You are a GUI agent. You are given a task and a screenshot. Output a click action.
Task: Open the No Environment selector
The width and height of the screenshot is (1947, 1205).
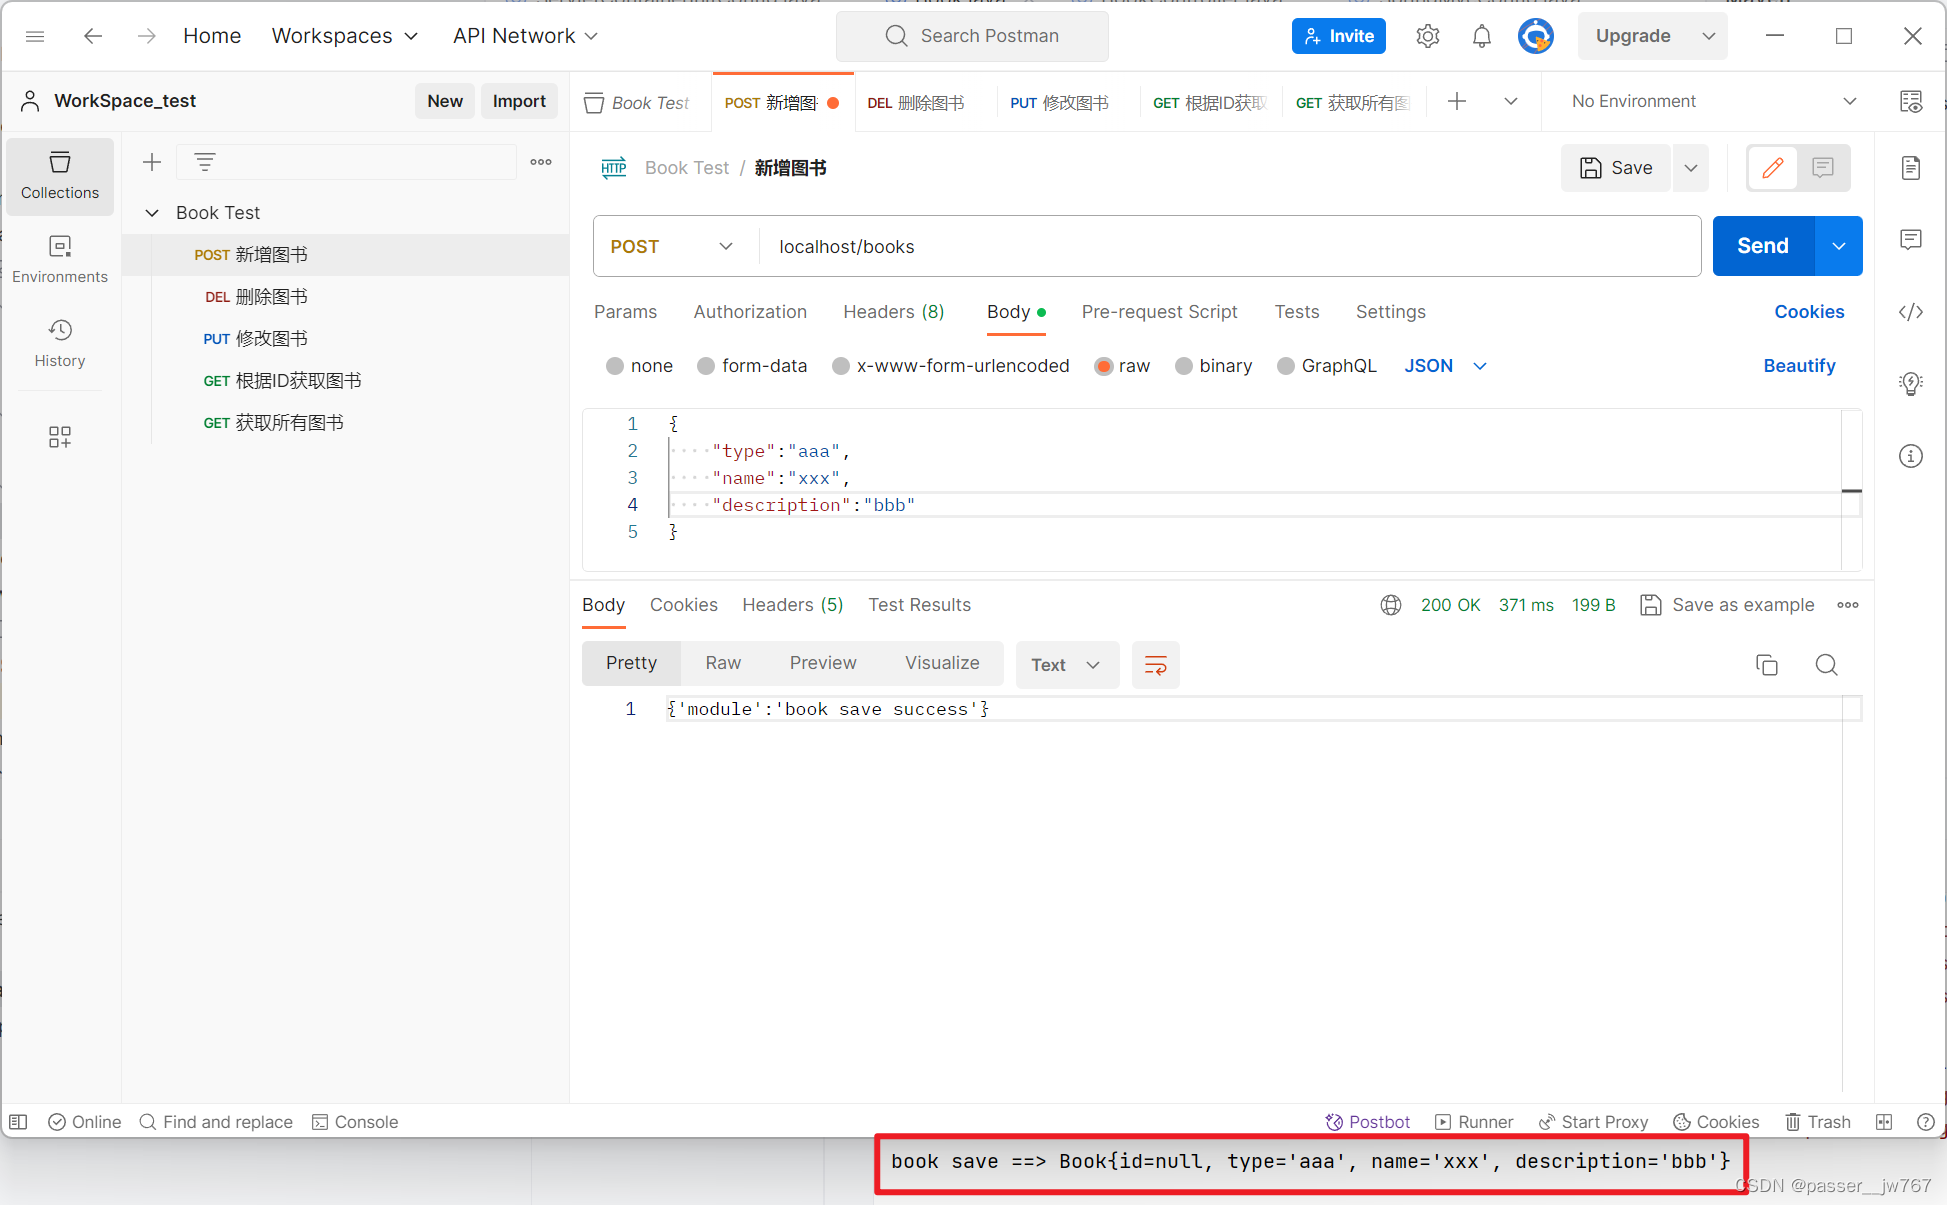click(1713, 101)
